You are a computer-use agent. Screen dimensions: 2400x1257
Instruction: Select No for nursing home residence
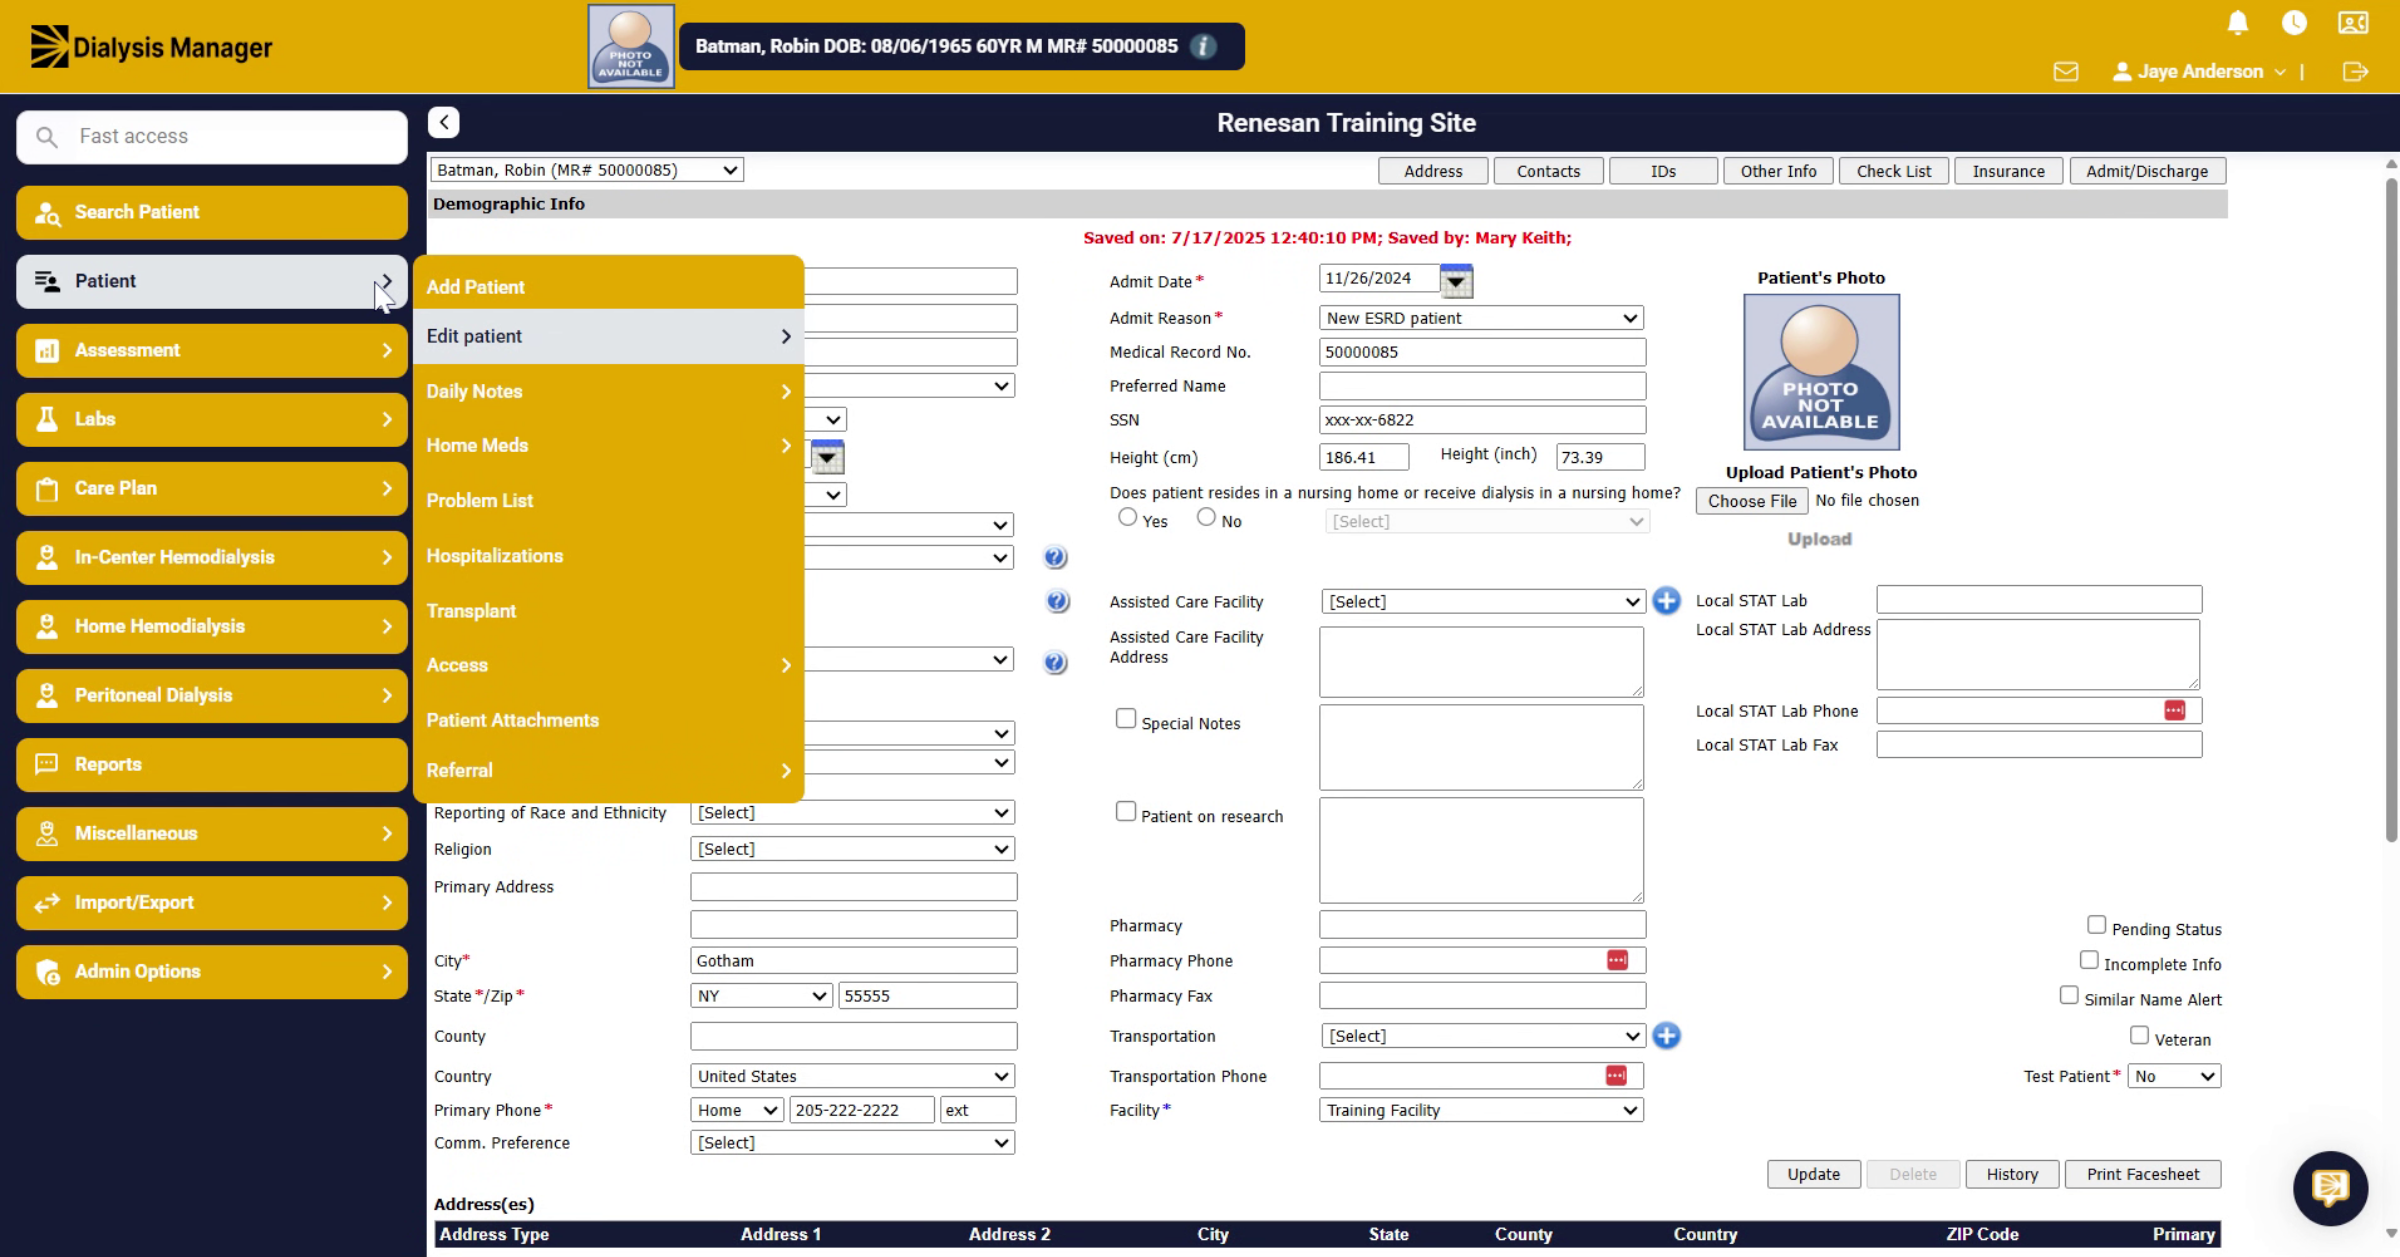[1206, 517]
